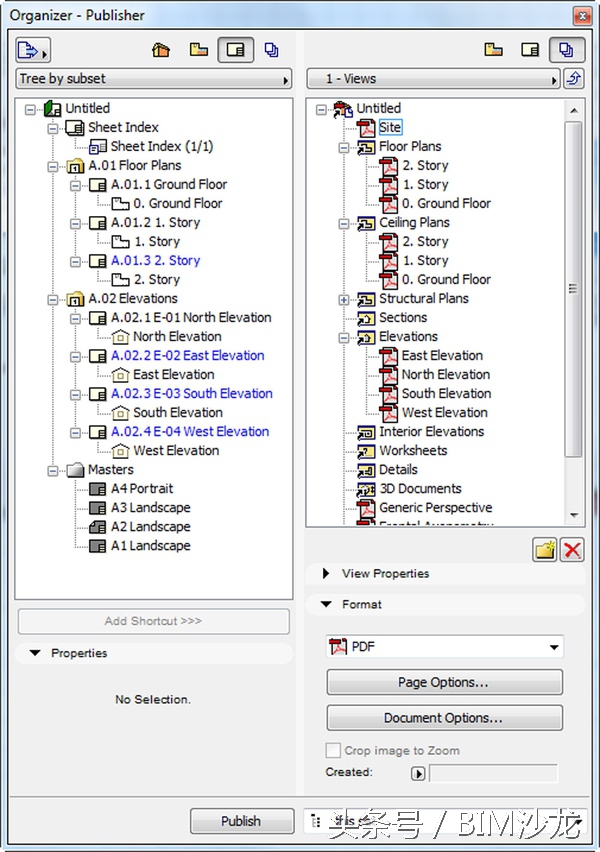
Task: Expand the Structural Plans folder
Action: tap(345, 299)
